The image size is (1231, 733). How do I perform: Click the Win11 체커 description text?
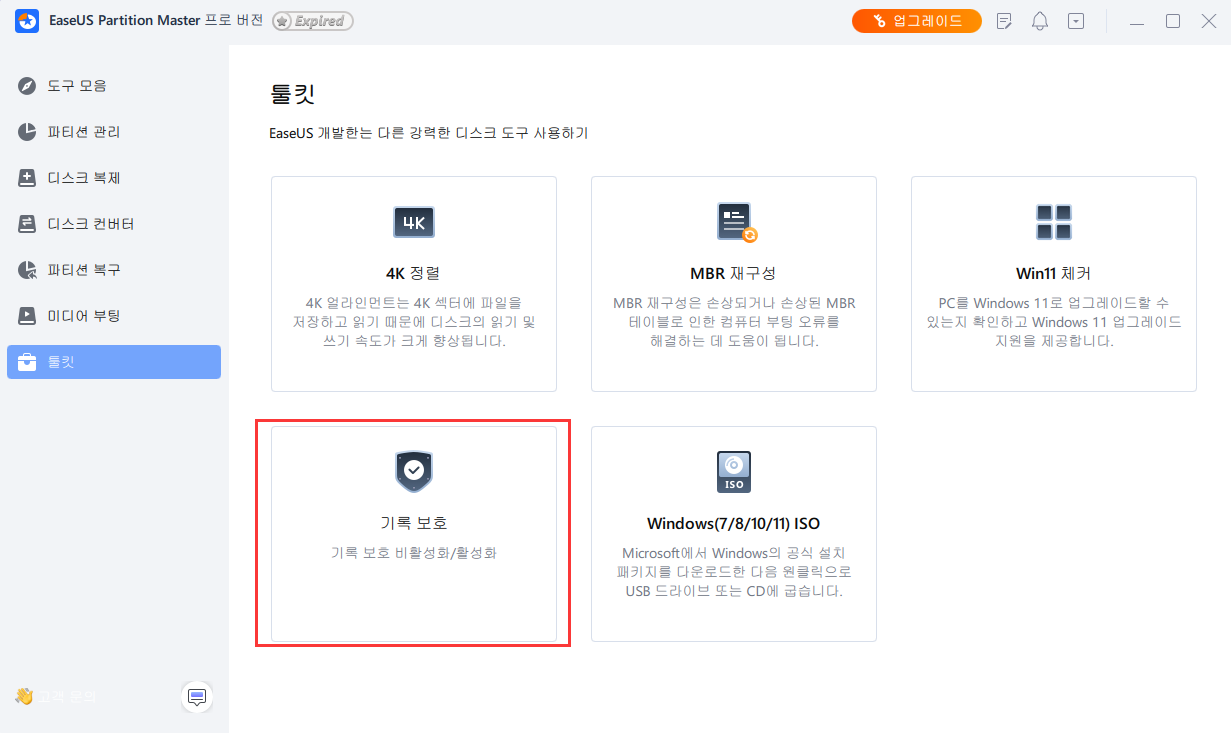1054,321
